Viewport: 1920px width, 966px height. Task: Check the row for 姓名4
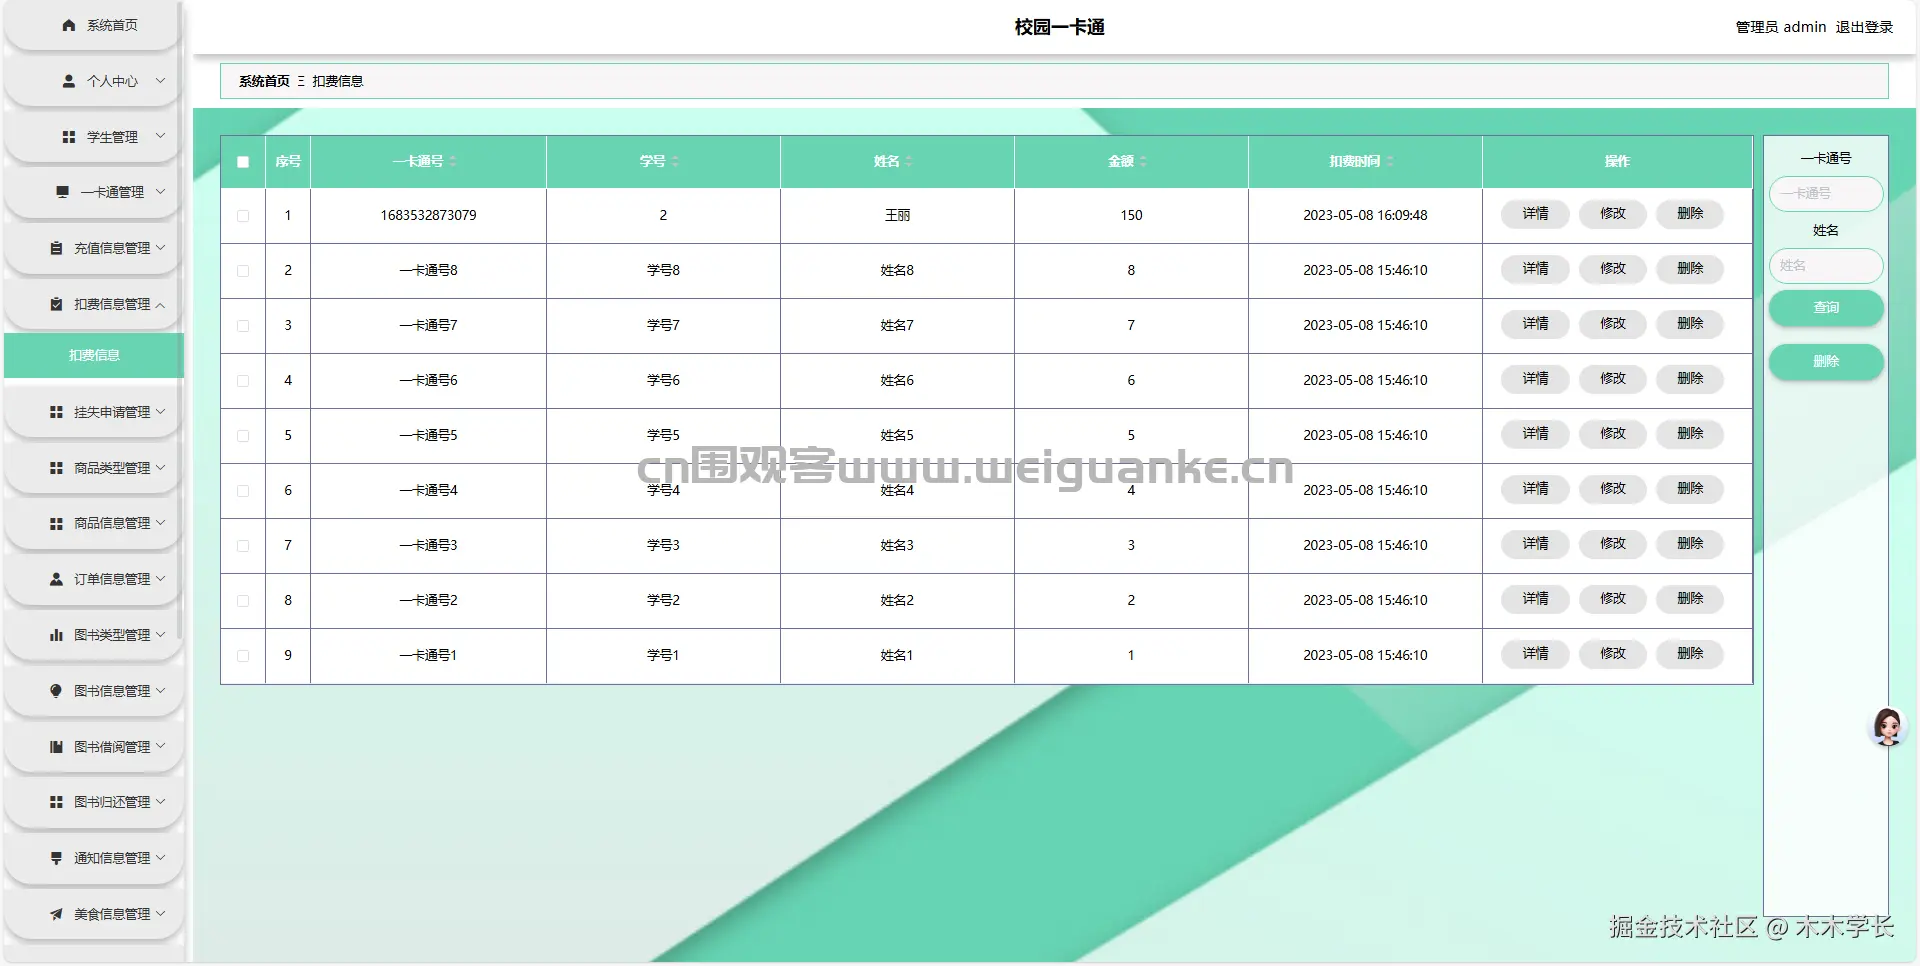tap(243, 491)
